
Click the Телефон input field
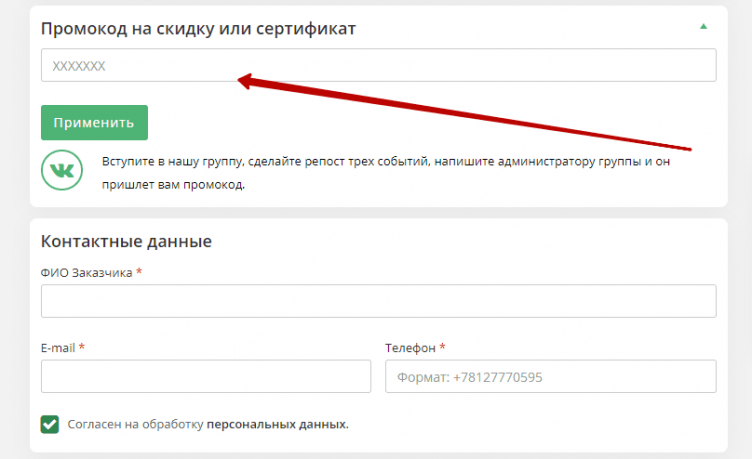pyautogui.click(x=551, y=377)
